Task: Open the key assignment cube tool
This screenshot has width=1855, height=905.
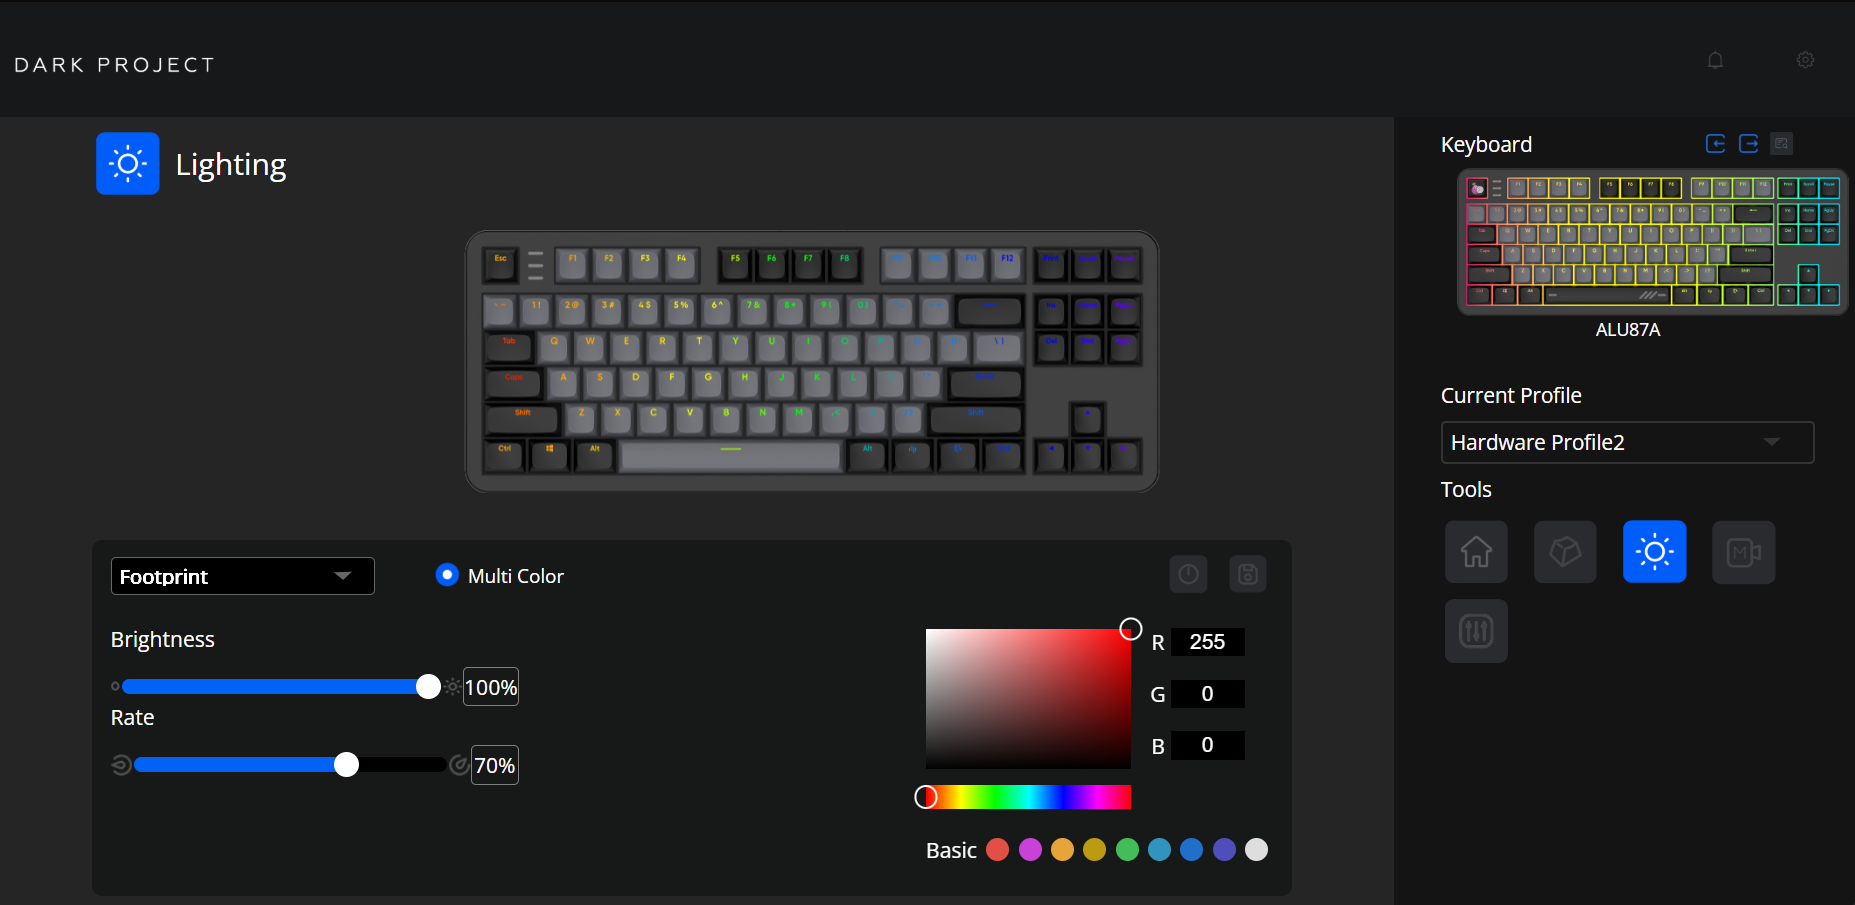Action: (x=1565, y=552)
